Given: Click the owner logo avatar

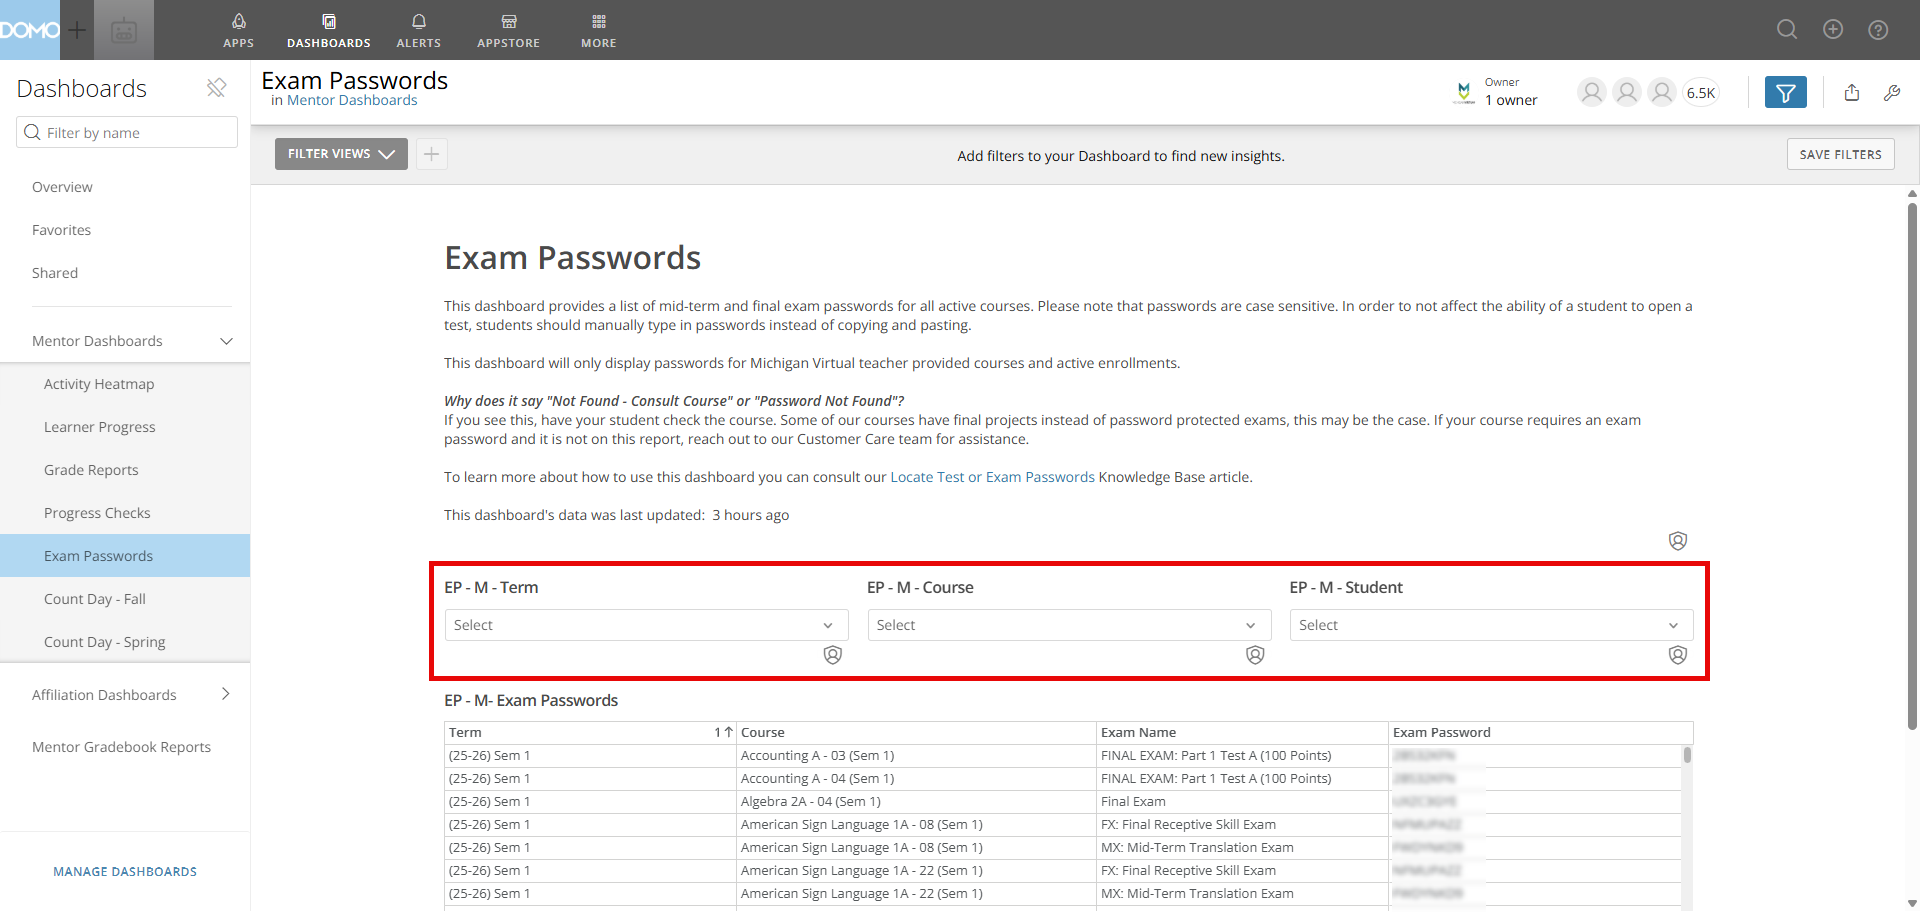Looking at the screenshot, I should coord(1464,93).
